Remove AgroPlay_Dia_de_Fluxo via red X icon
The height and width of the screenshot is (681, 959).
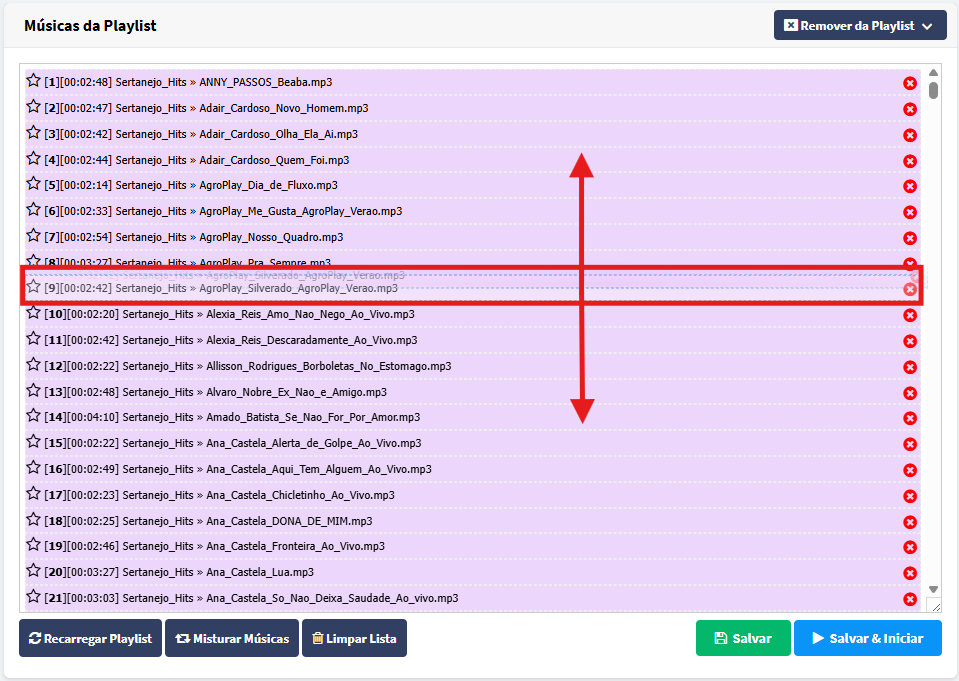(910, 186)
